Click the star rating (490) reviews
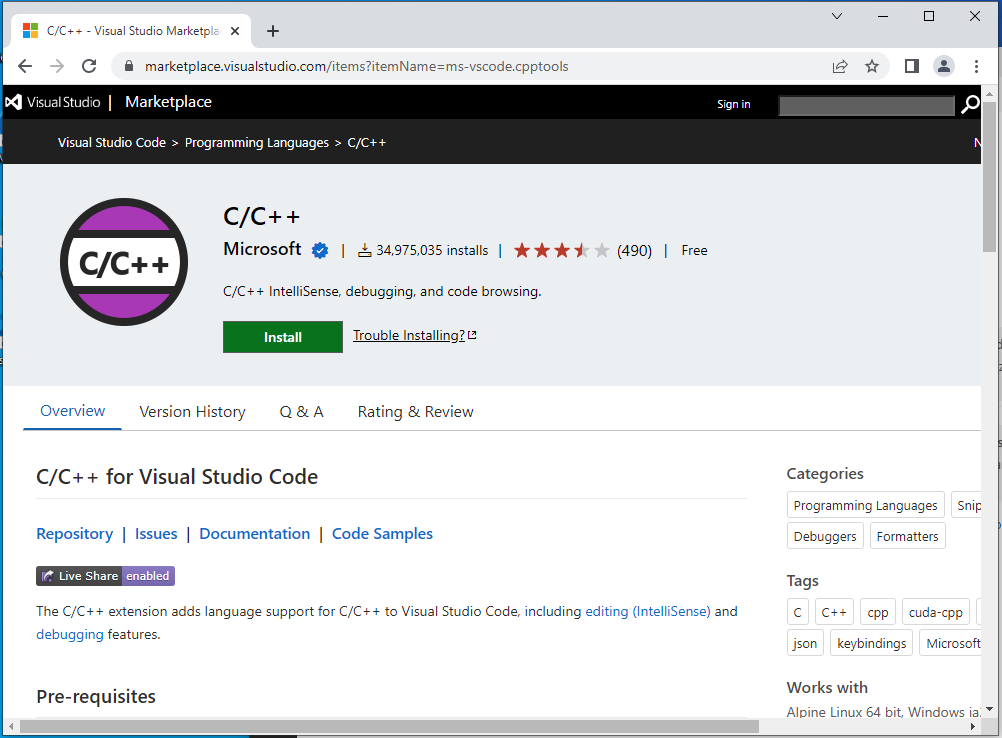 (582, 251)
